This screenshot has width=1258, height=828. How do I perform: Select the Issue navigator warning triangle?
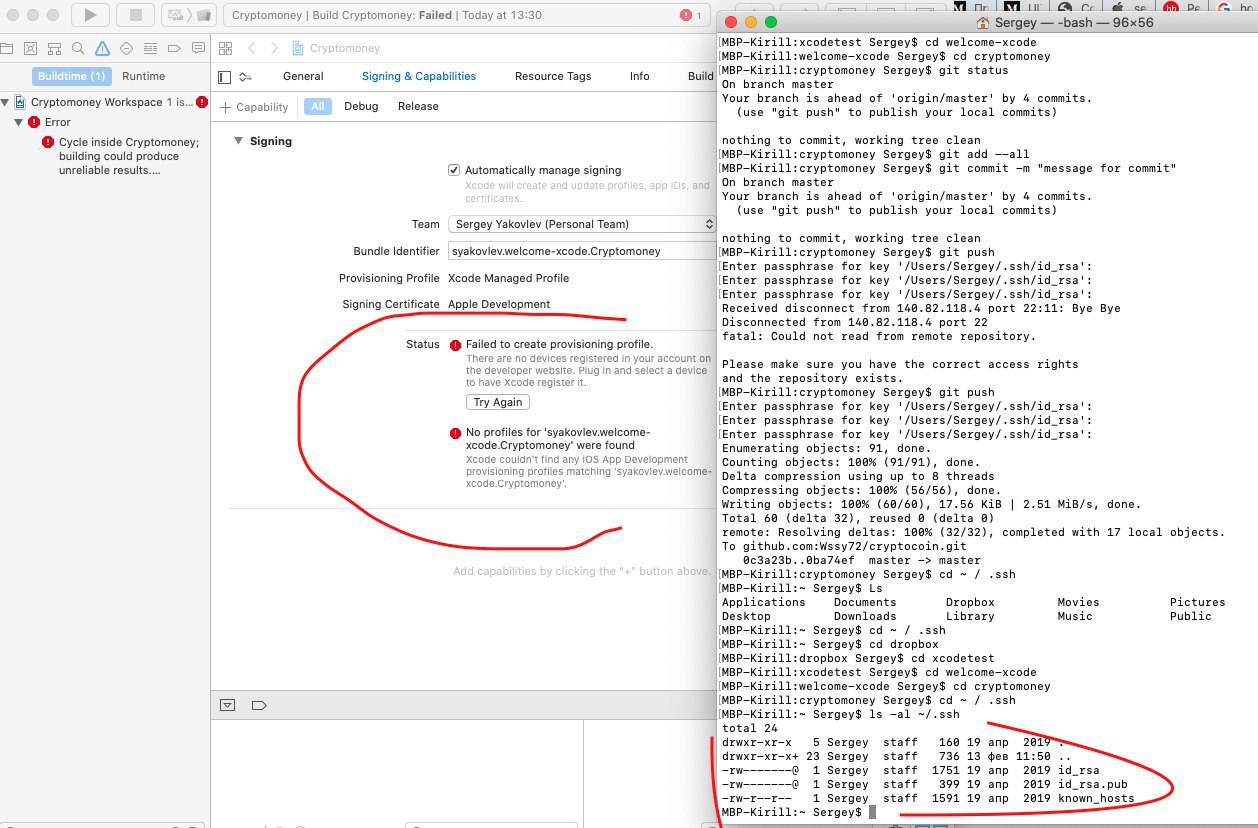coord(102,48)
